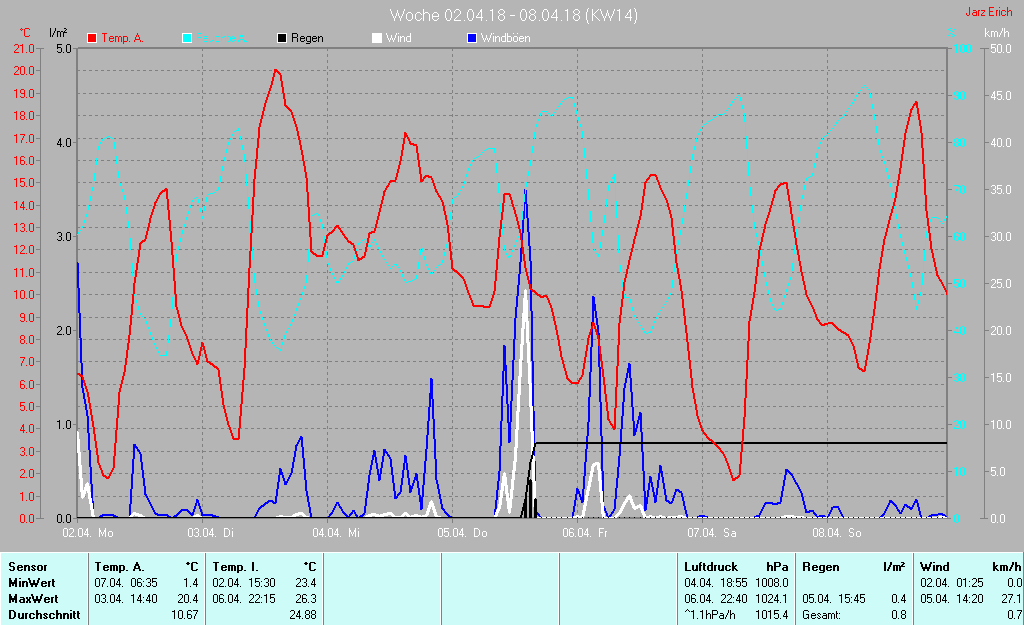Click the km/h right axis unit label
Image resolution: width=1024 pixels, height=625 pixels.
tap(996, 33)
